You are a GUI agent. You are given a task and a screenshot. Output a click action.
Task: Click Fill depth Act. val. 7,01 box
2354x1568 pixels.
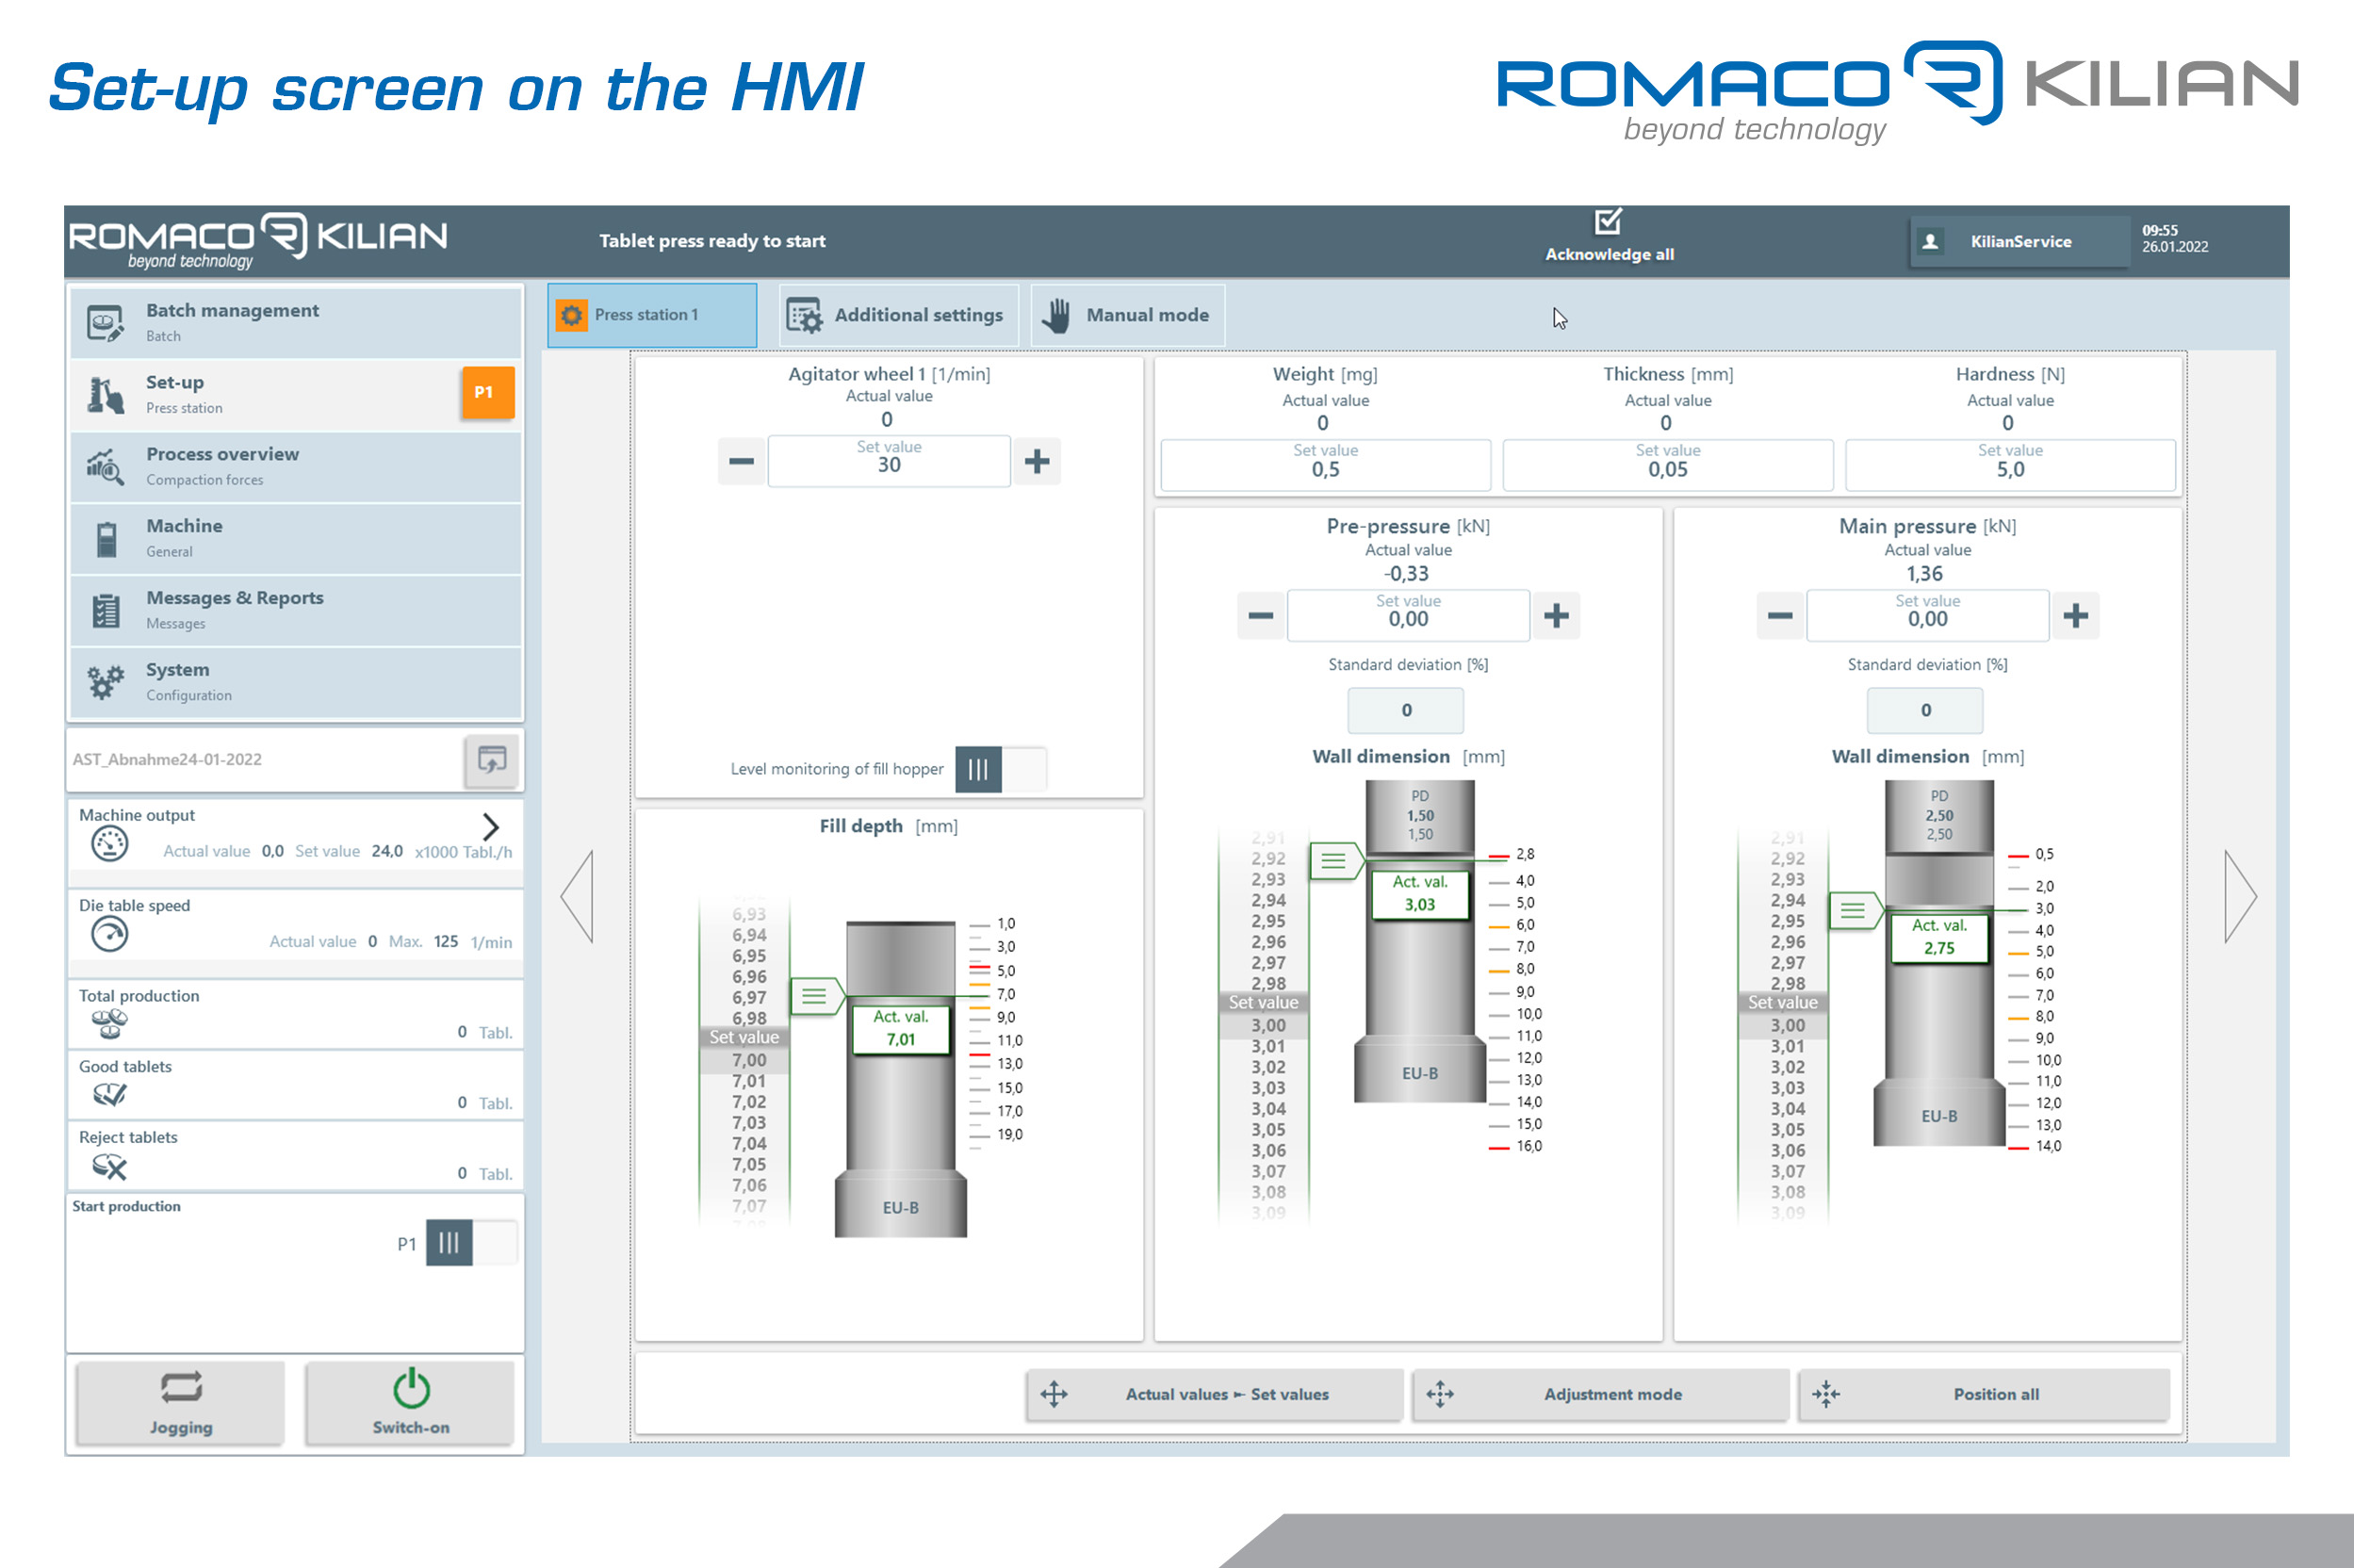click(x=900, y=1029)
